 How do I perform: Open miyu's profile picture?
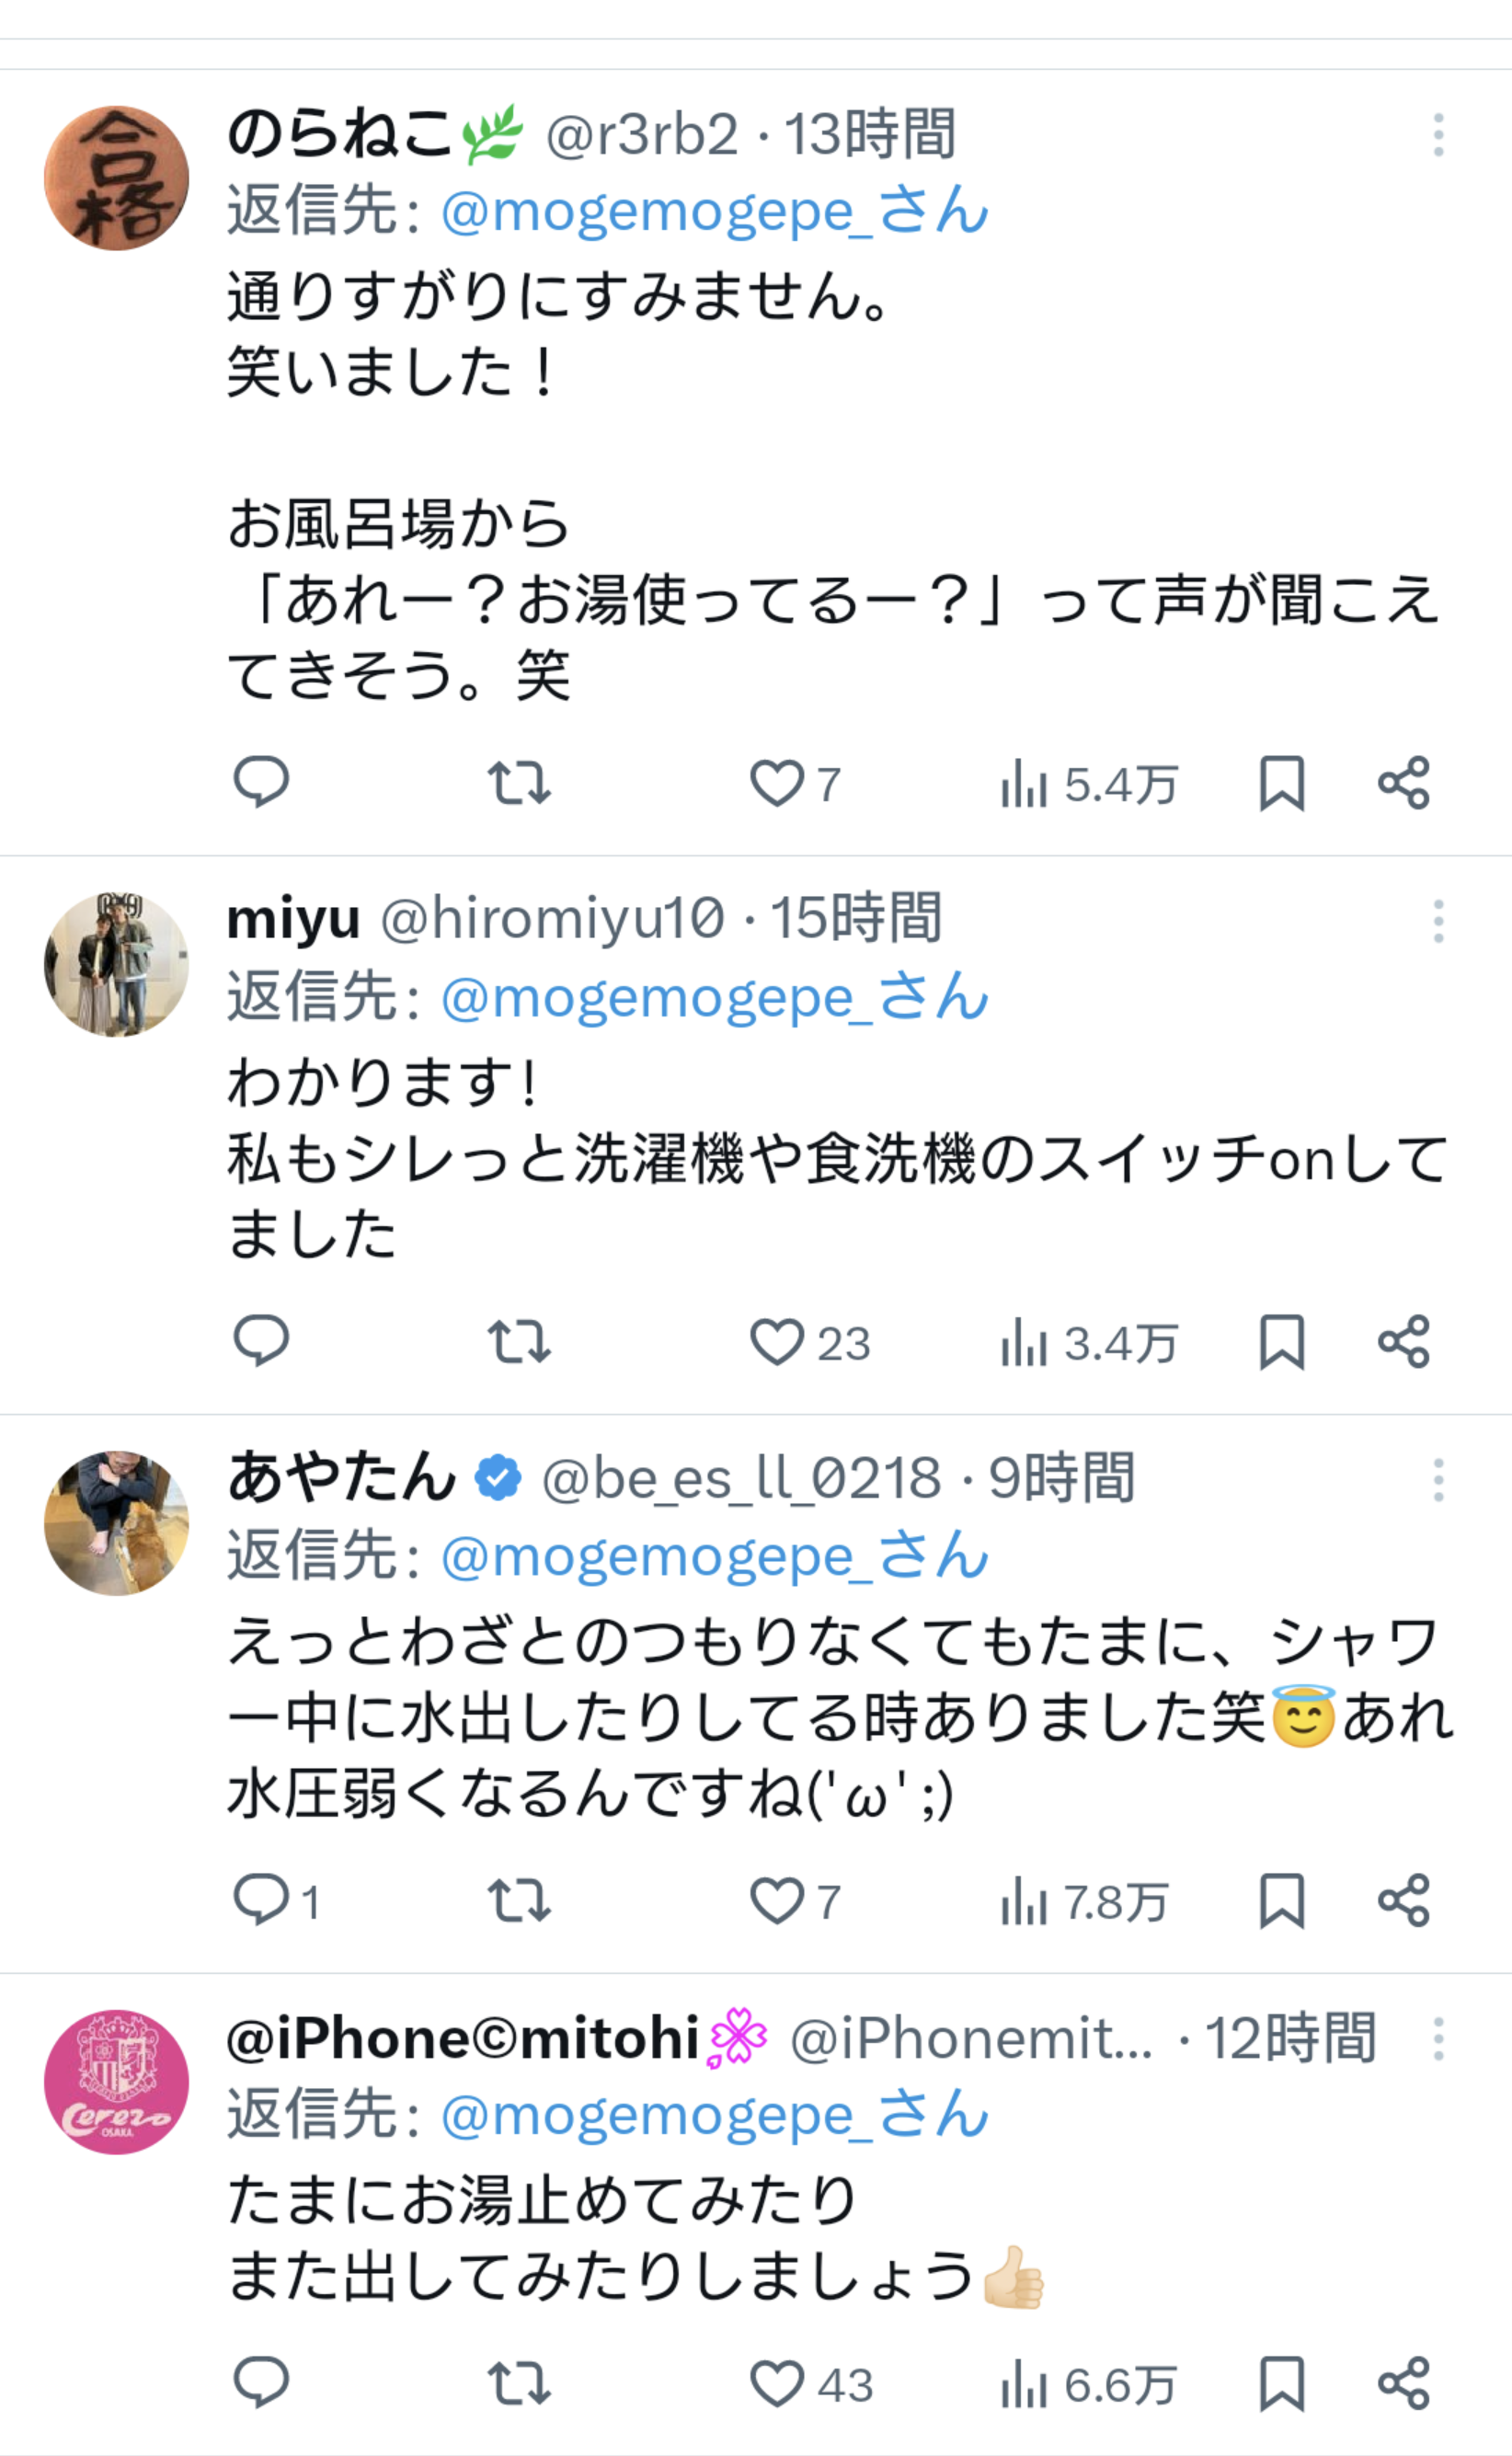pos(117,964)
